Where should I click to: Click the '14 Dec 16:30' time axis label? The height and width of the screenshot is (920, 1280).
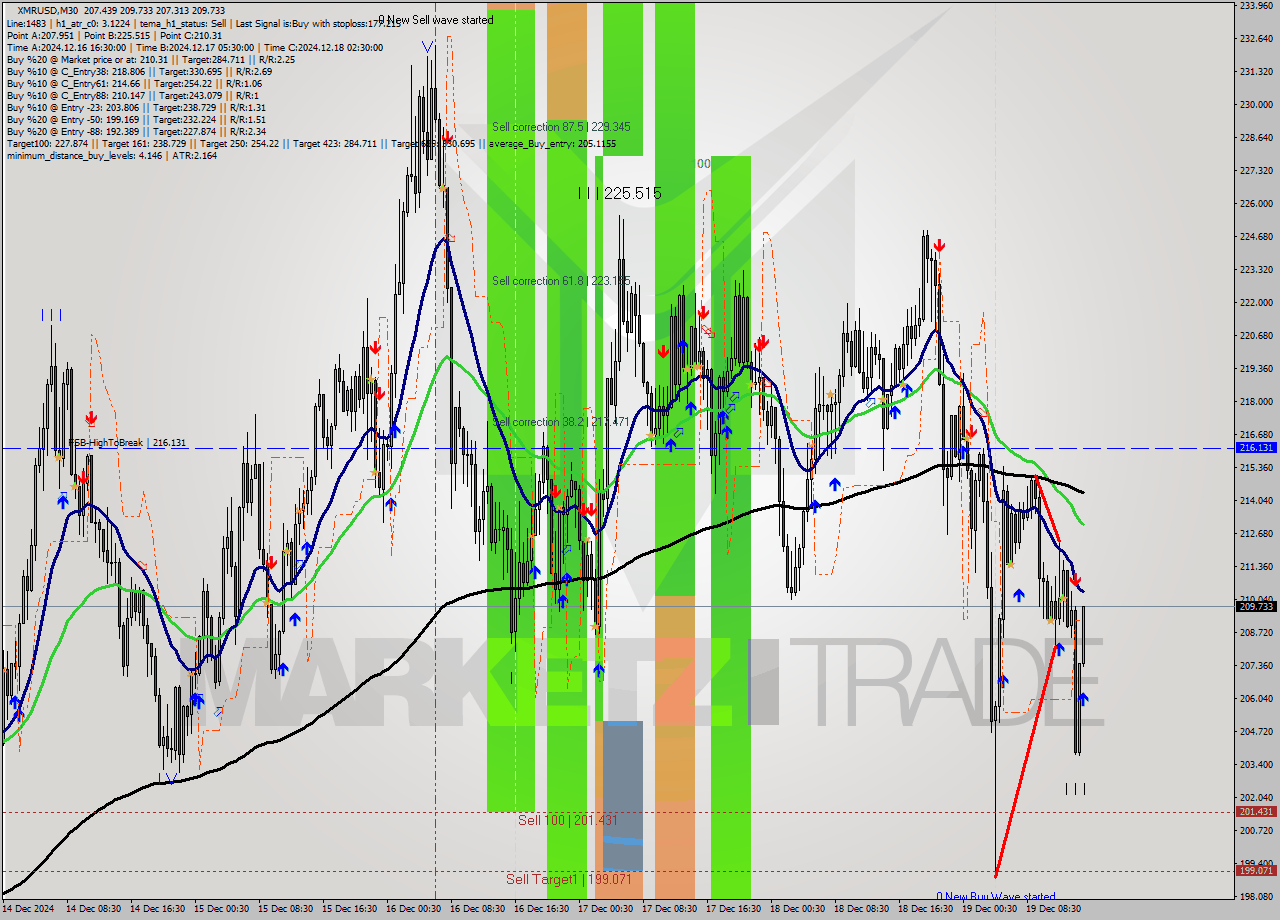(158, 909)
